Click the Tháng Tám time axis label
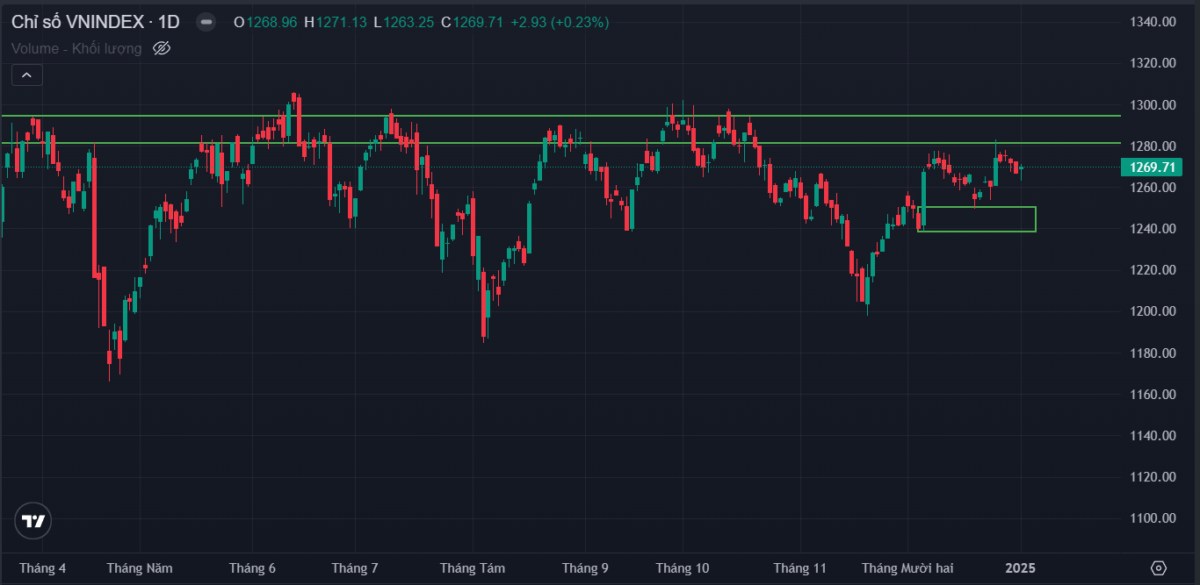This screenshot has height=585, width=1200. pyautogui.click(x=472, y=568)
